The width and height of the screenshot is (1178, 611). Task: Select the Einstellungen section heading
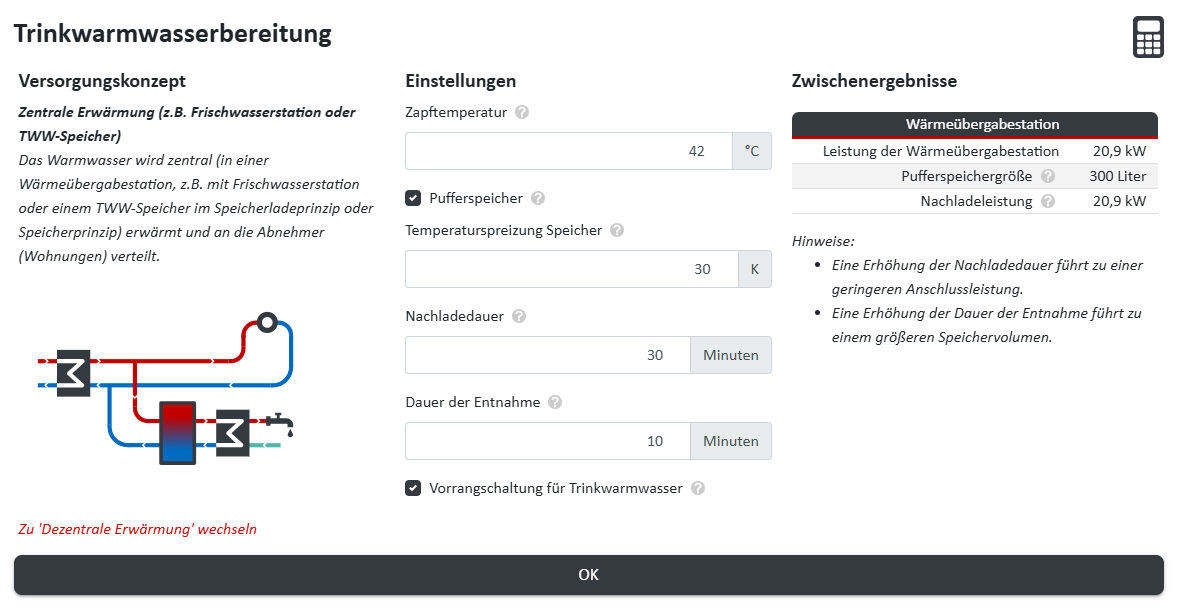pyautogui.click(x=459, y=81)
